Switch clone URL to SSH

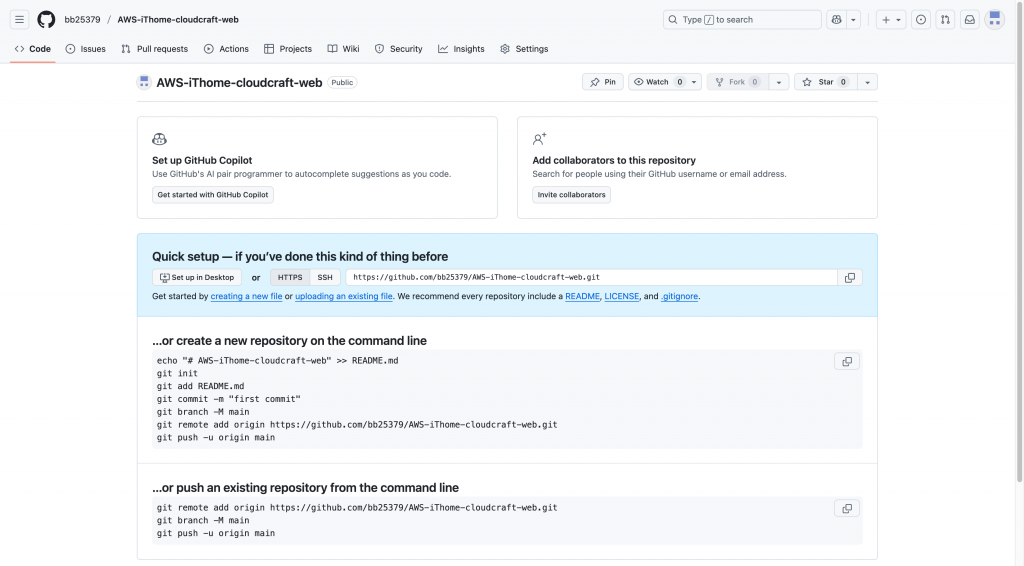pyautogui.click(x=325, y=278)
